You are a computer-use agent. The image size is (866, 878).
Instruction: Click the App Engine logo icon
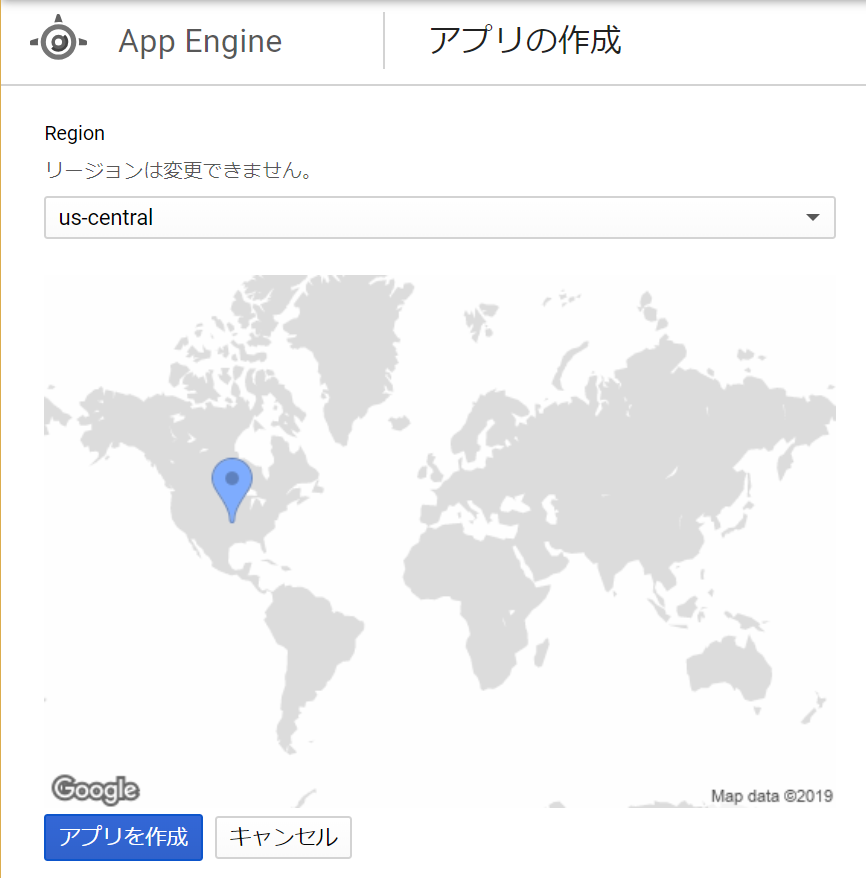pyautogui.click(x=58, y=41)
